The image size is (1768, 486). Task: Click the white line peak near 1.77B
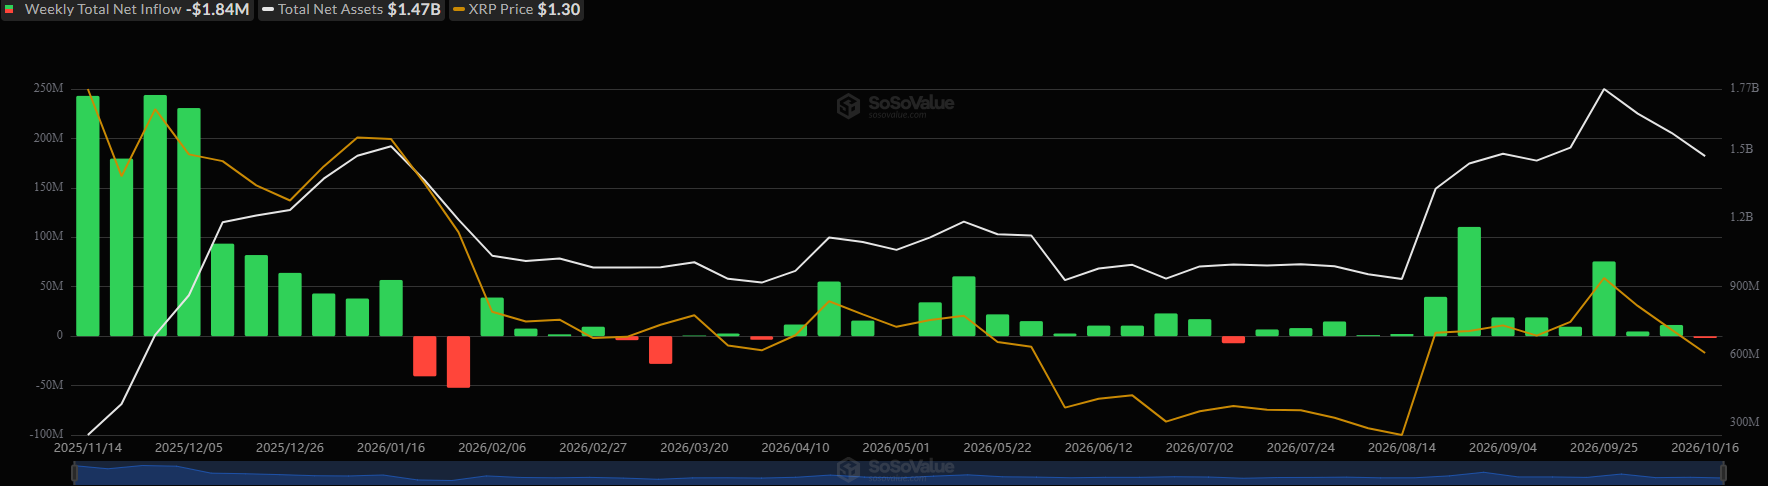coord(1604,89)
